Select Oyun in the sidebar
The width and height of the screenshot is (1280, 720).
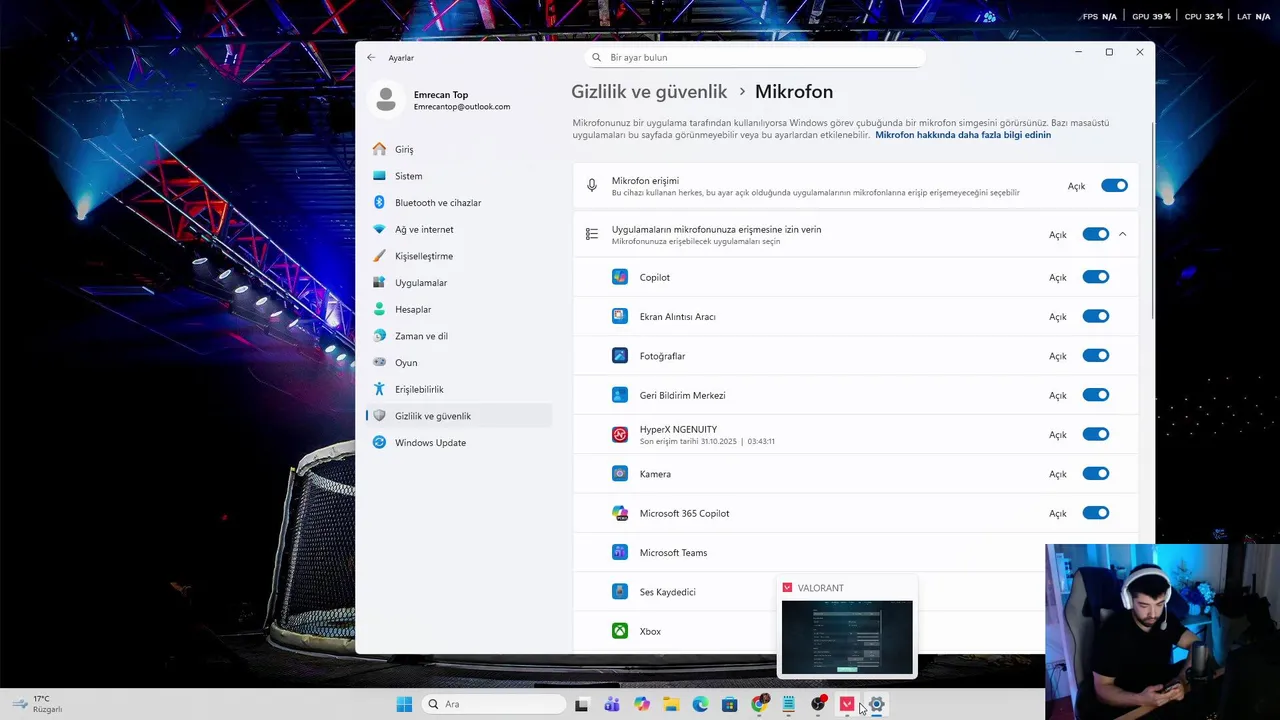pos(459,363)
